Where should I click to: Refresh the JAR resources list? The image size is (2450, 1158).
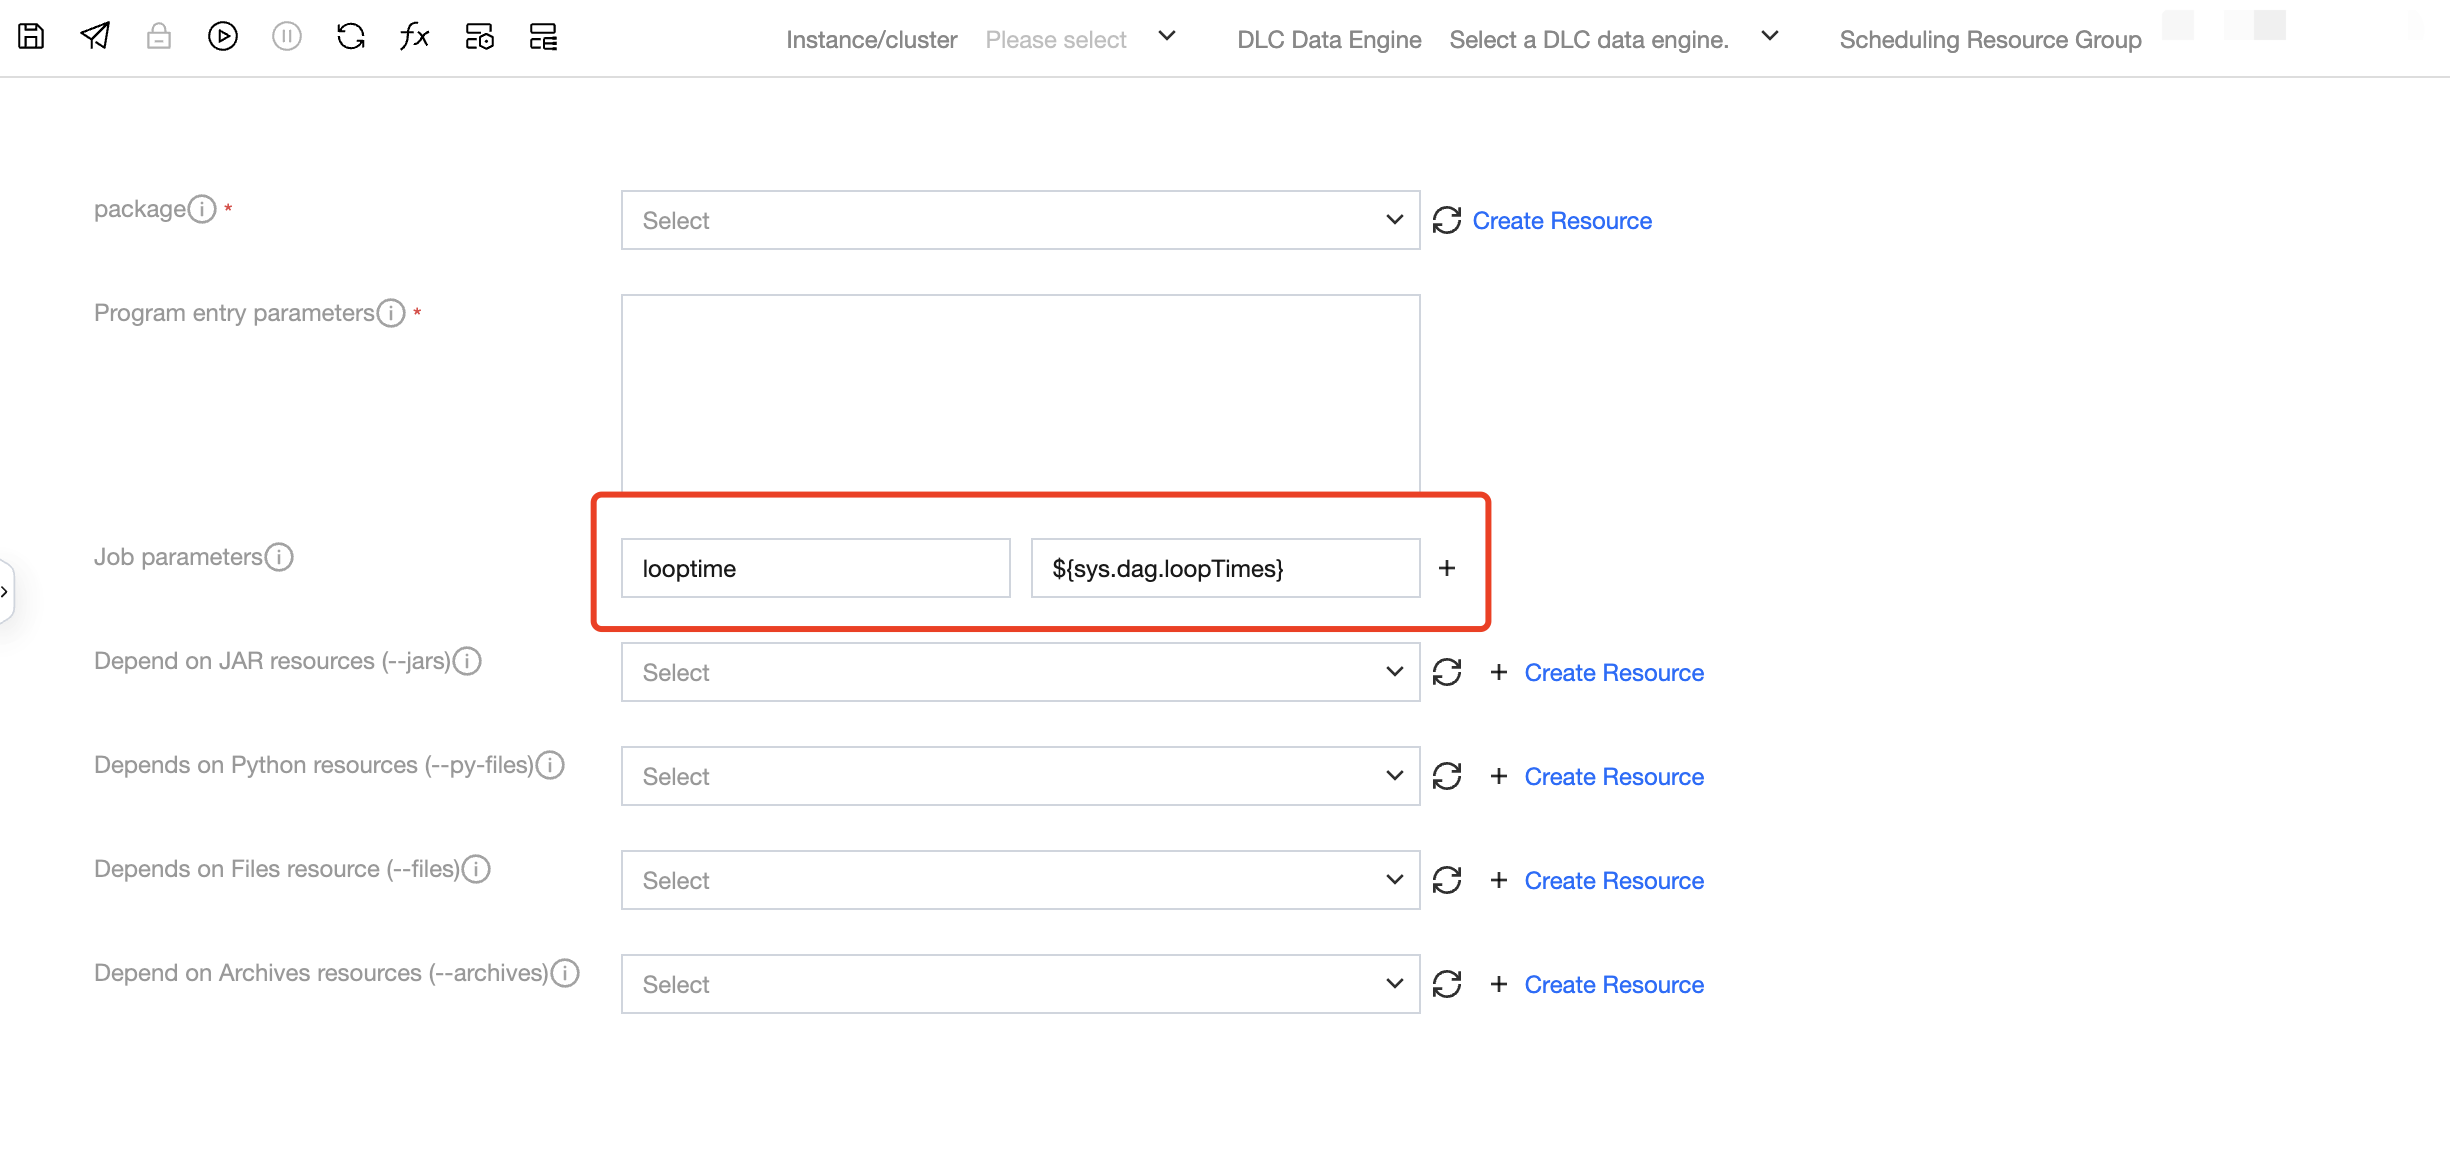(1446, 672)
